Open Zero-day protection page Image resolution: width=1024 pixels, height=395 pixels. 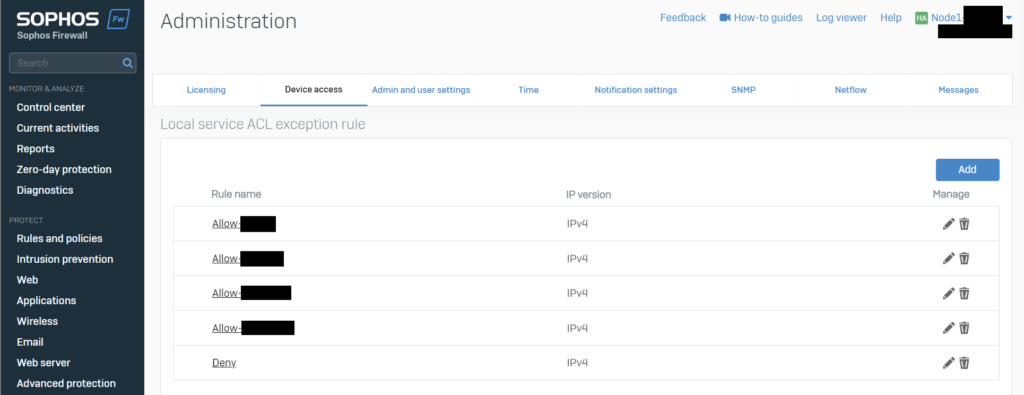point(64,169)
